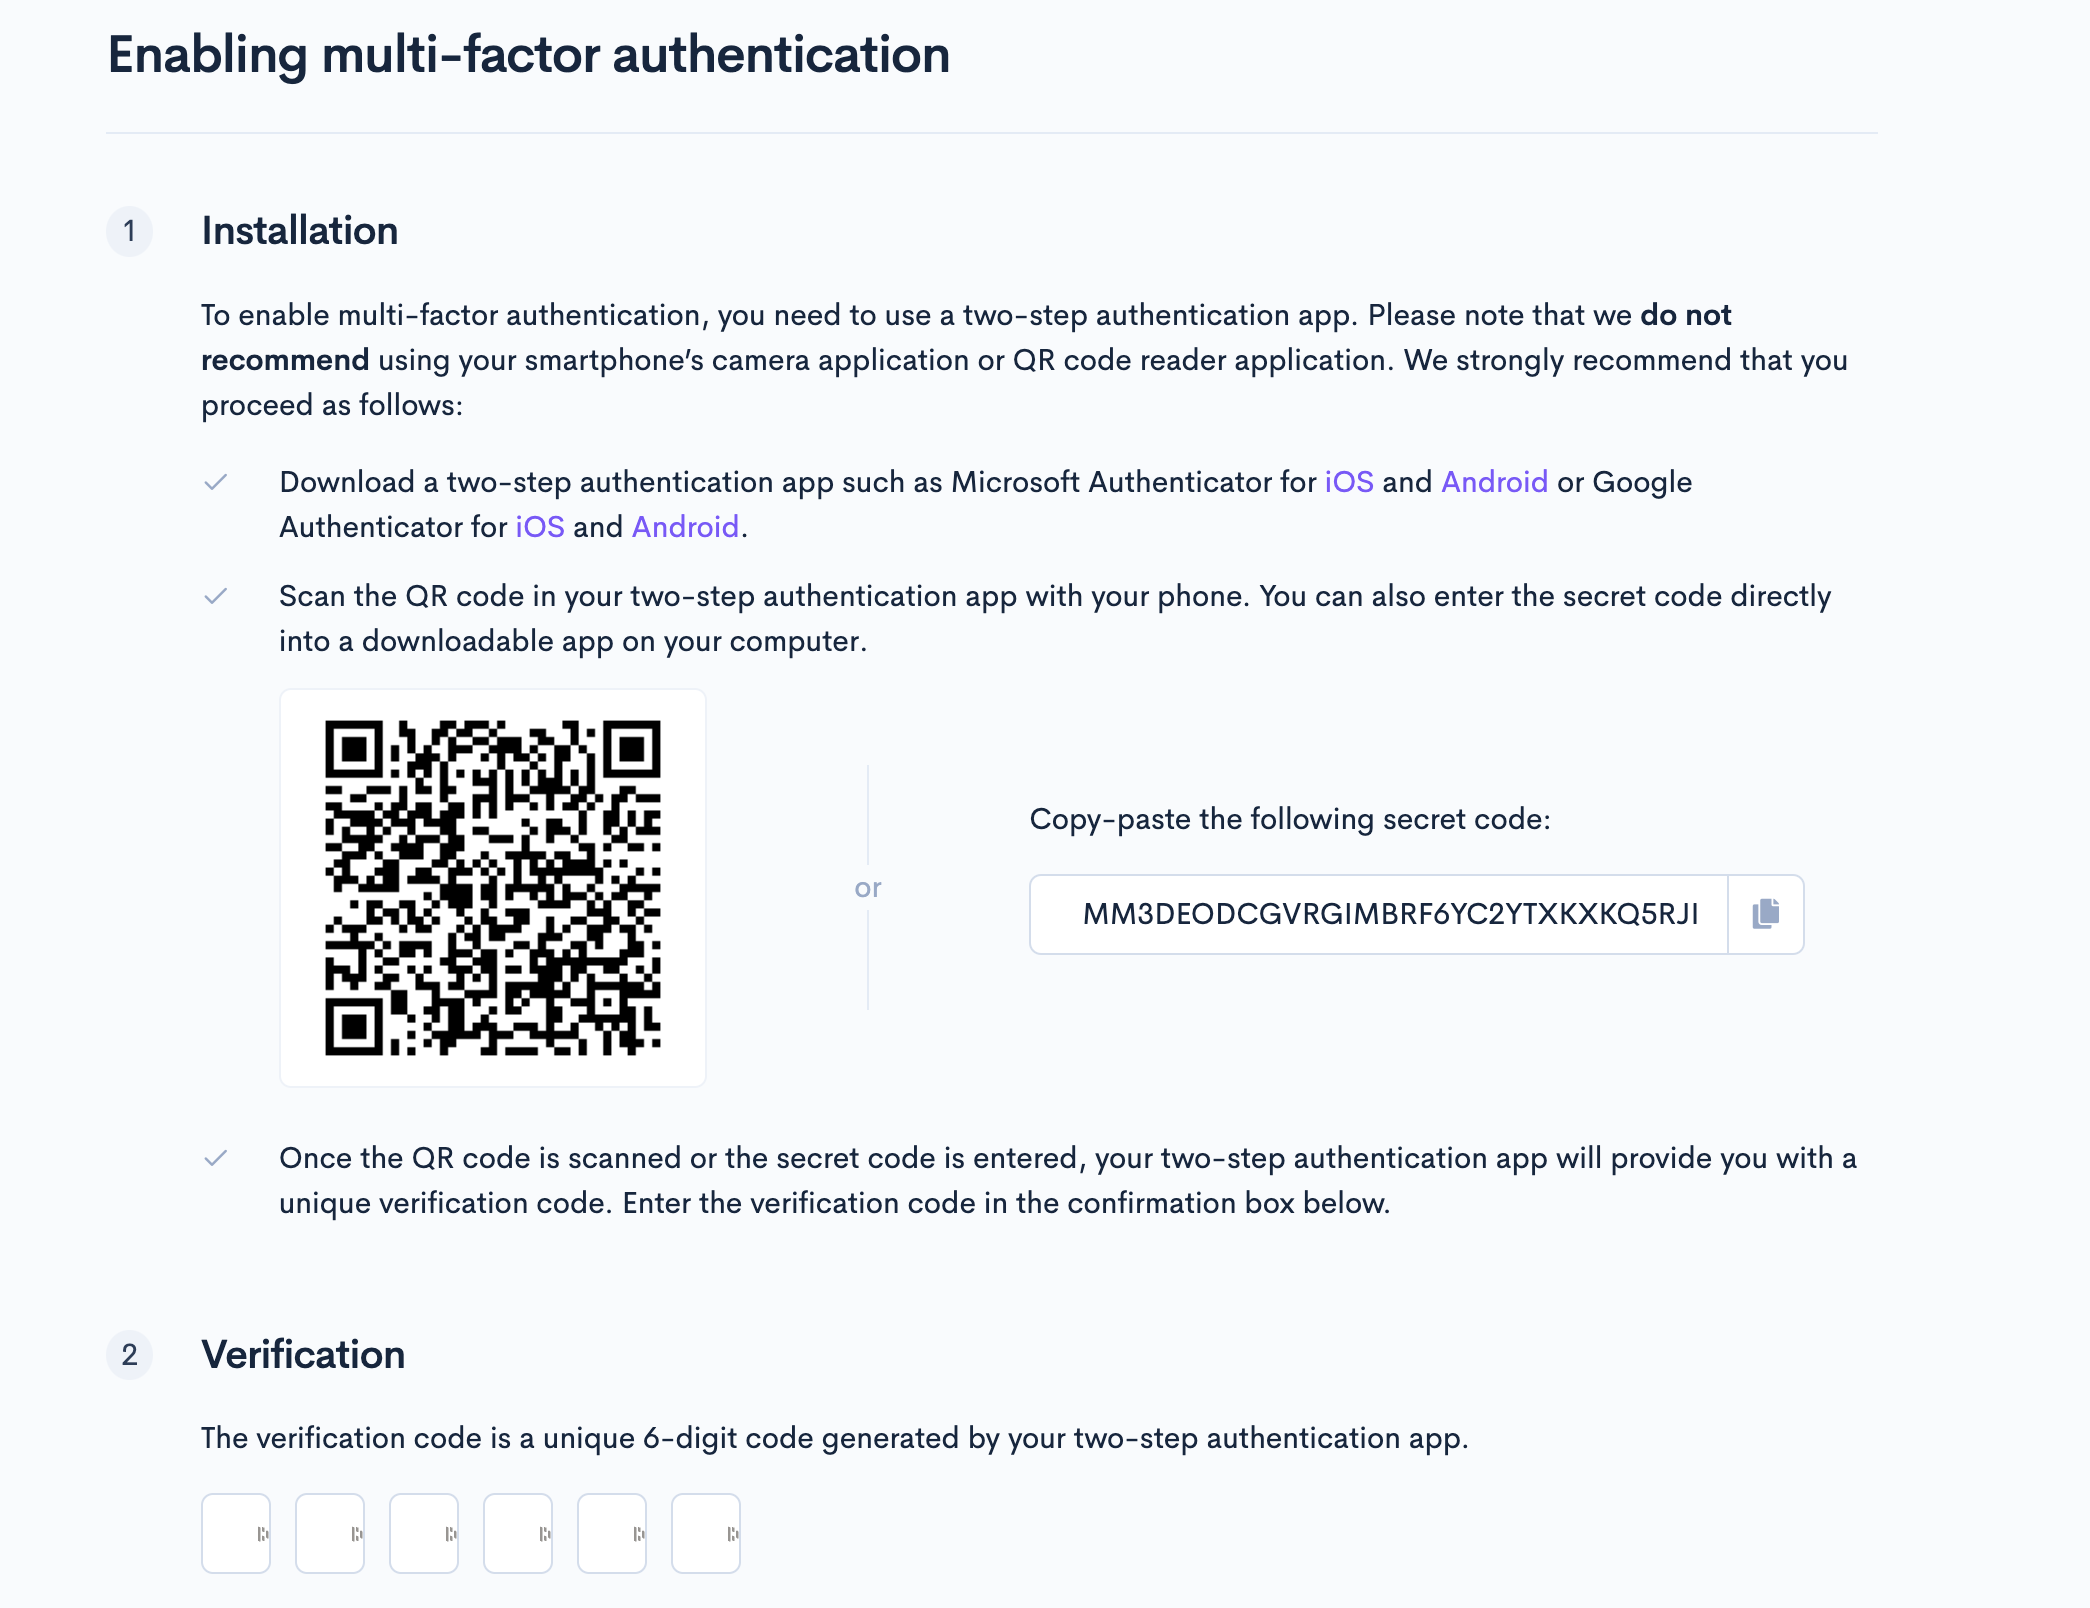Click the first verification code input box

tap(235, 1533)
